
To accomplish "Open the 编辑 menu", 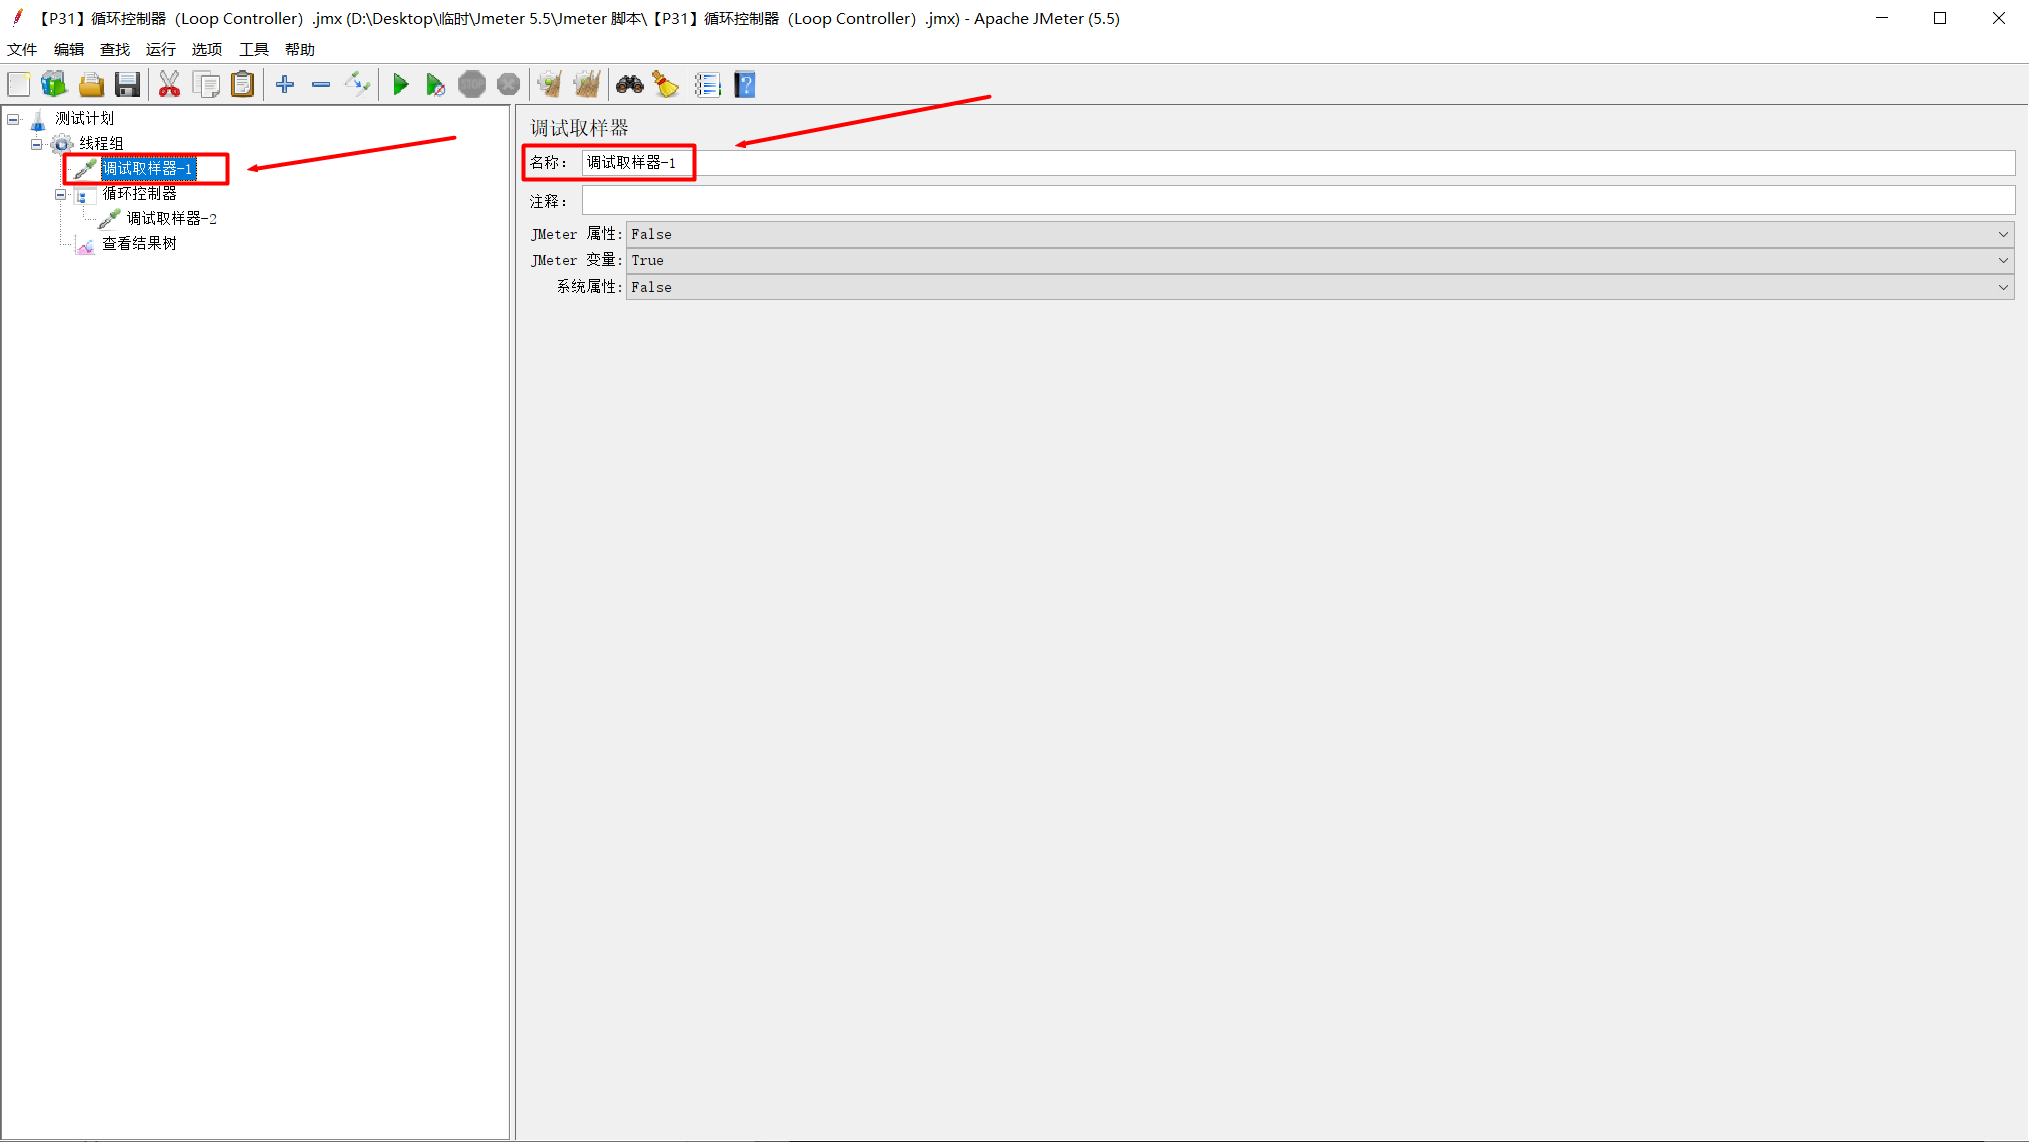I will pos(69,49).
